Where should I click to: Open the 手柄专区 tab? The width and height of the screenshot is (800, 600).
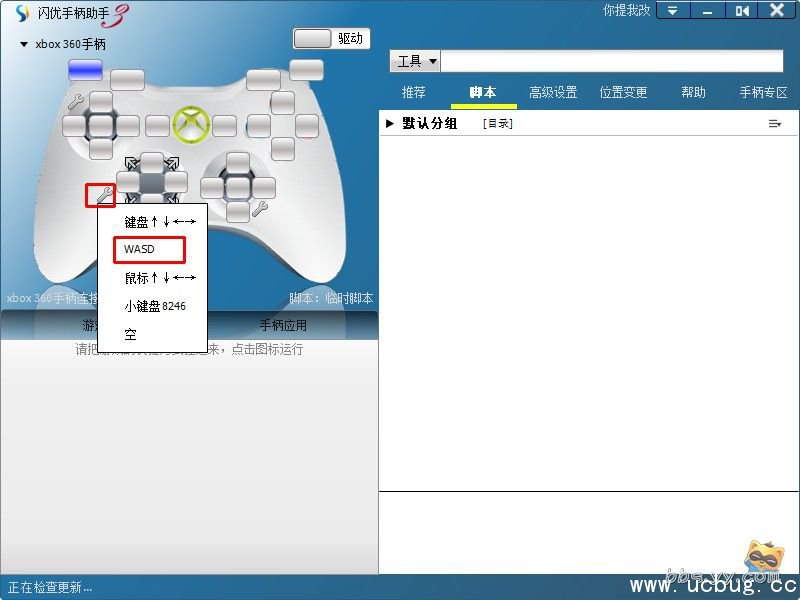(764, 92)
